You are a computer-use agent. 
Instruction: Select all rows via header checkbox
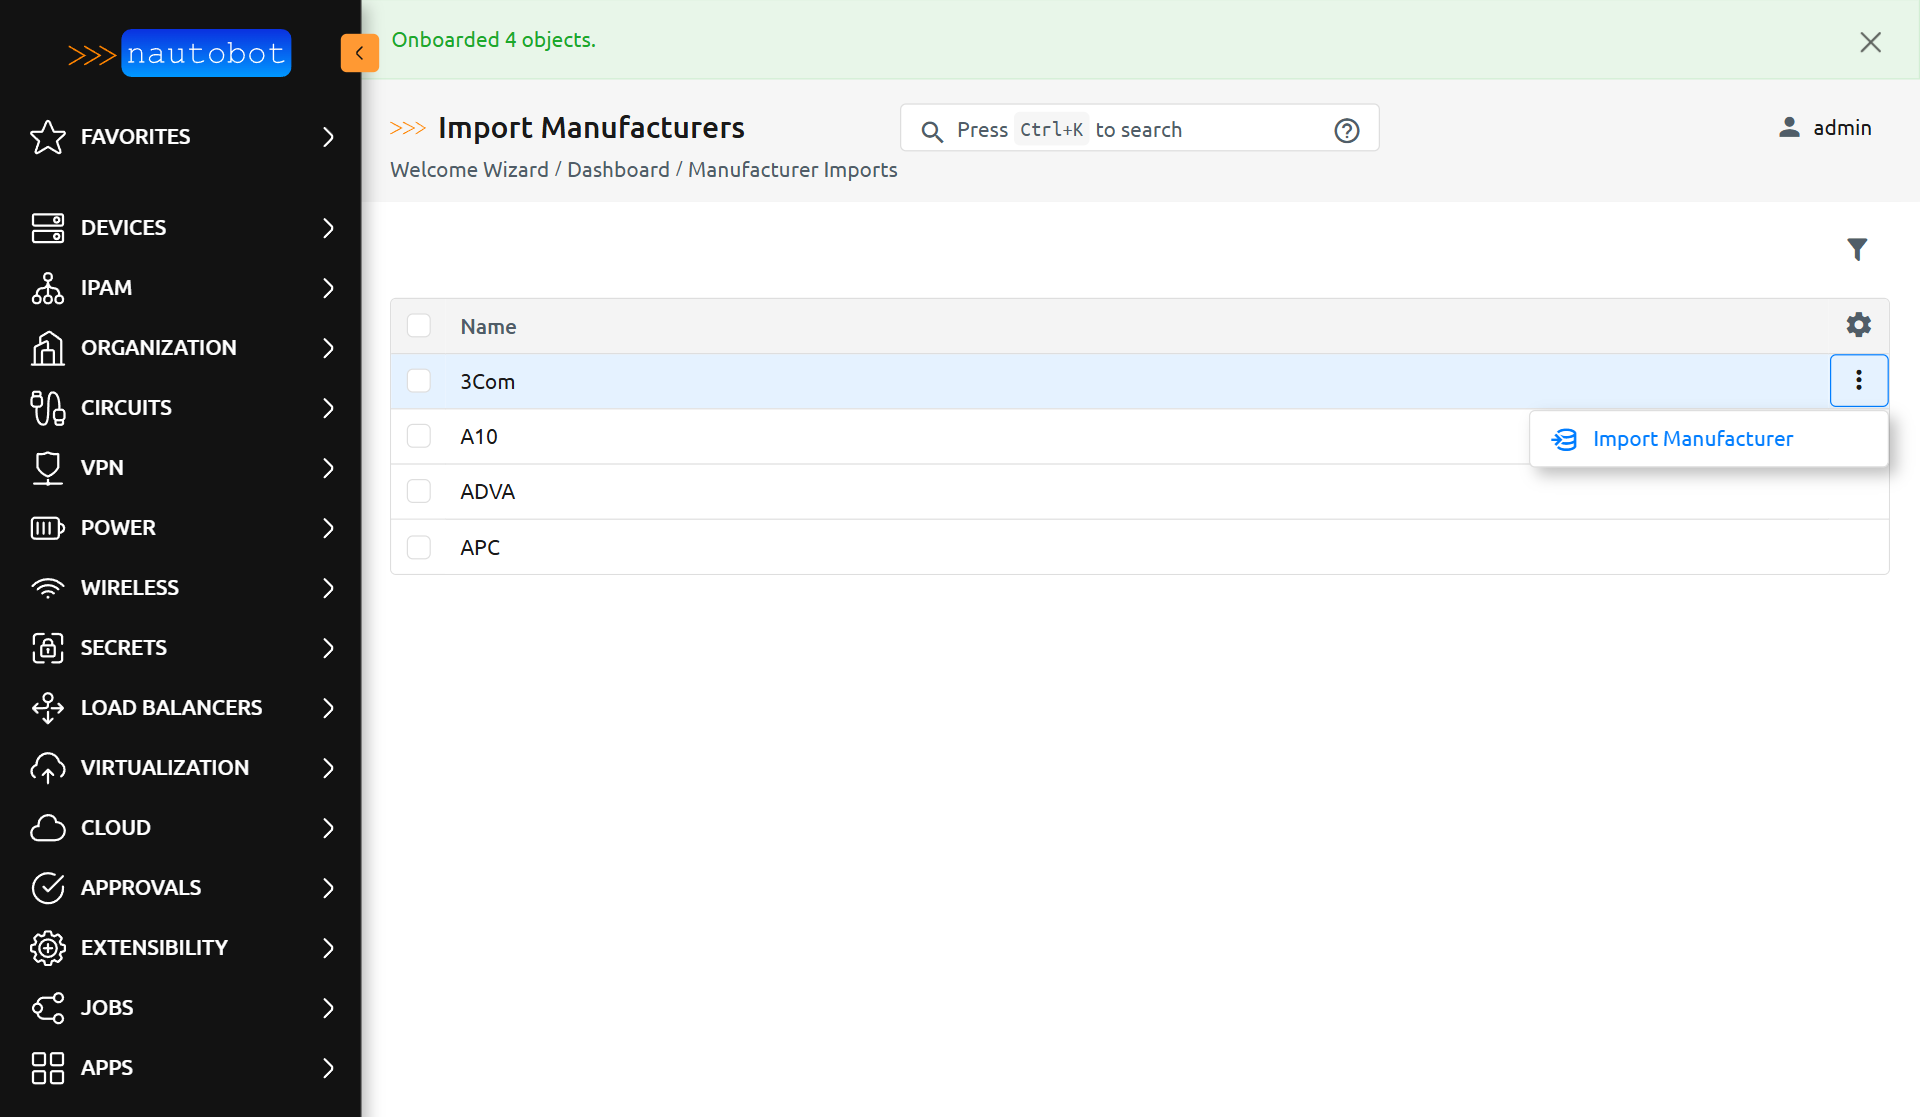tap(419, 325)
